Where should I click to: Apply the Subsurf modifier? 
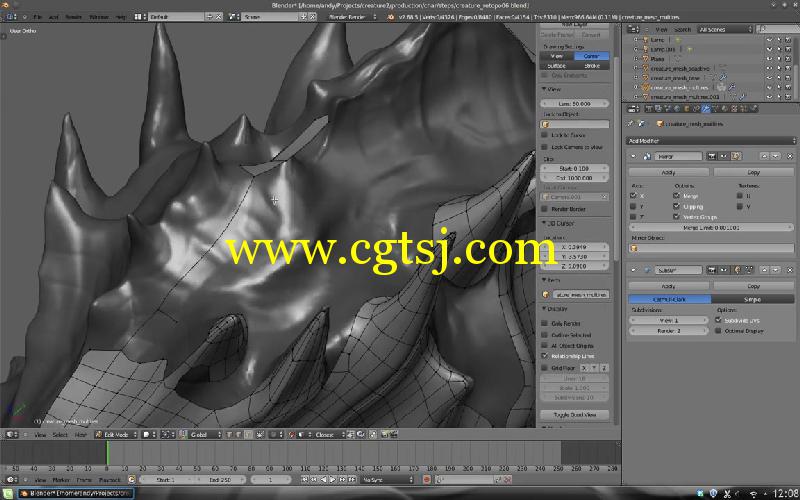pyautogui.click(x=668, y=286)
